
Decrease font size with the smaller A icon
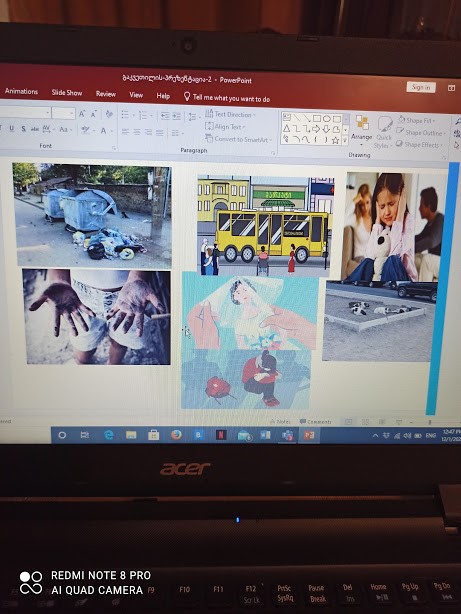click(94, 114)
